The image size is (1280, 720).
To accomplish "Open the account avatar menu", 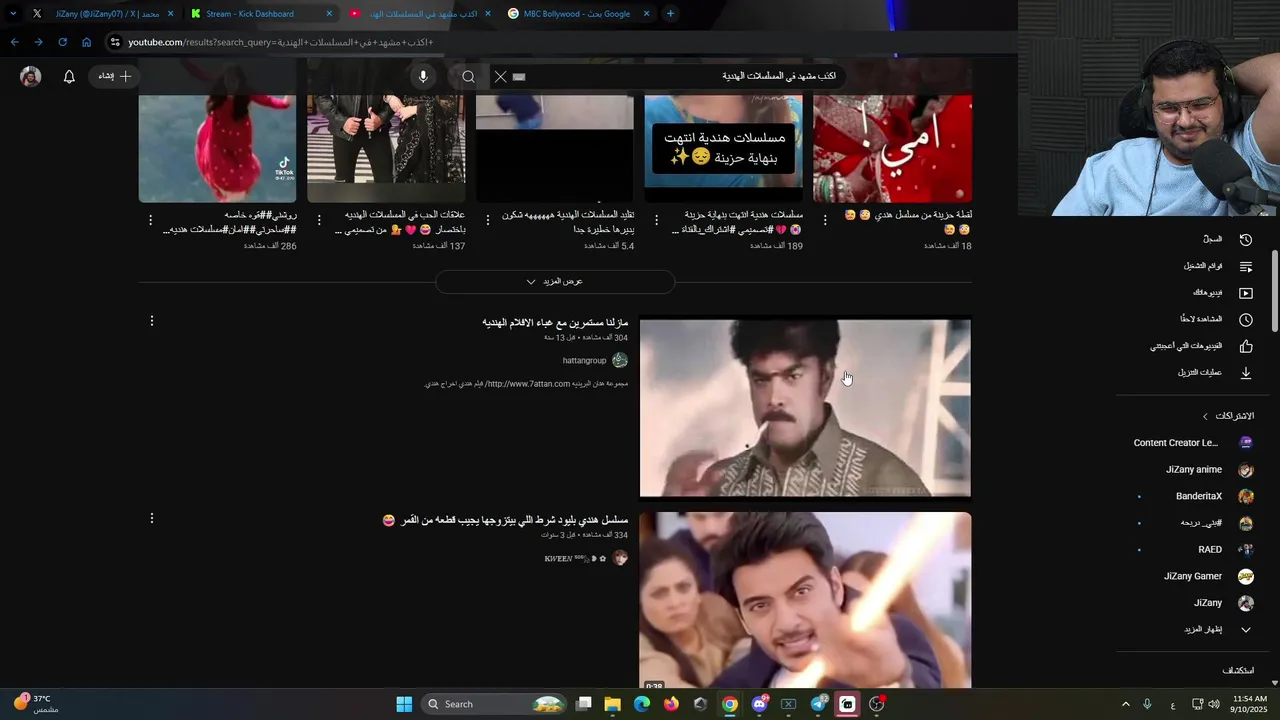I will click(31, 77).
